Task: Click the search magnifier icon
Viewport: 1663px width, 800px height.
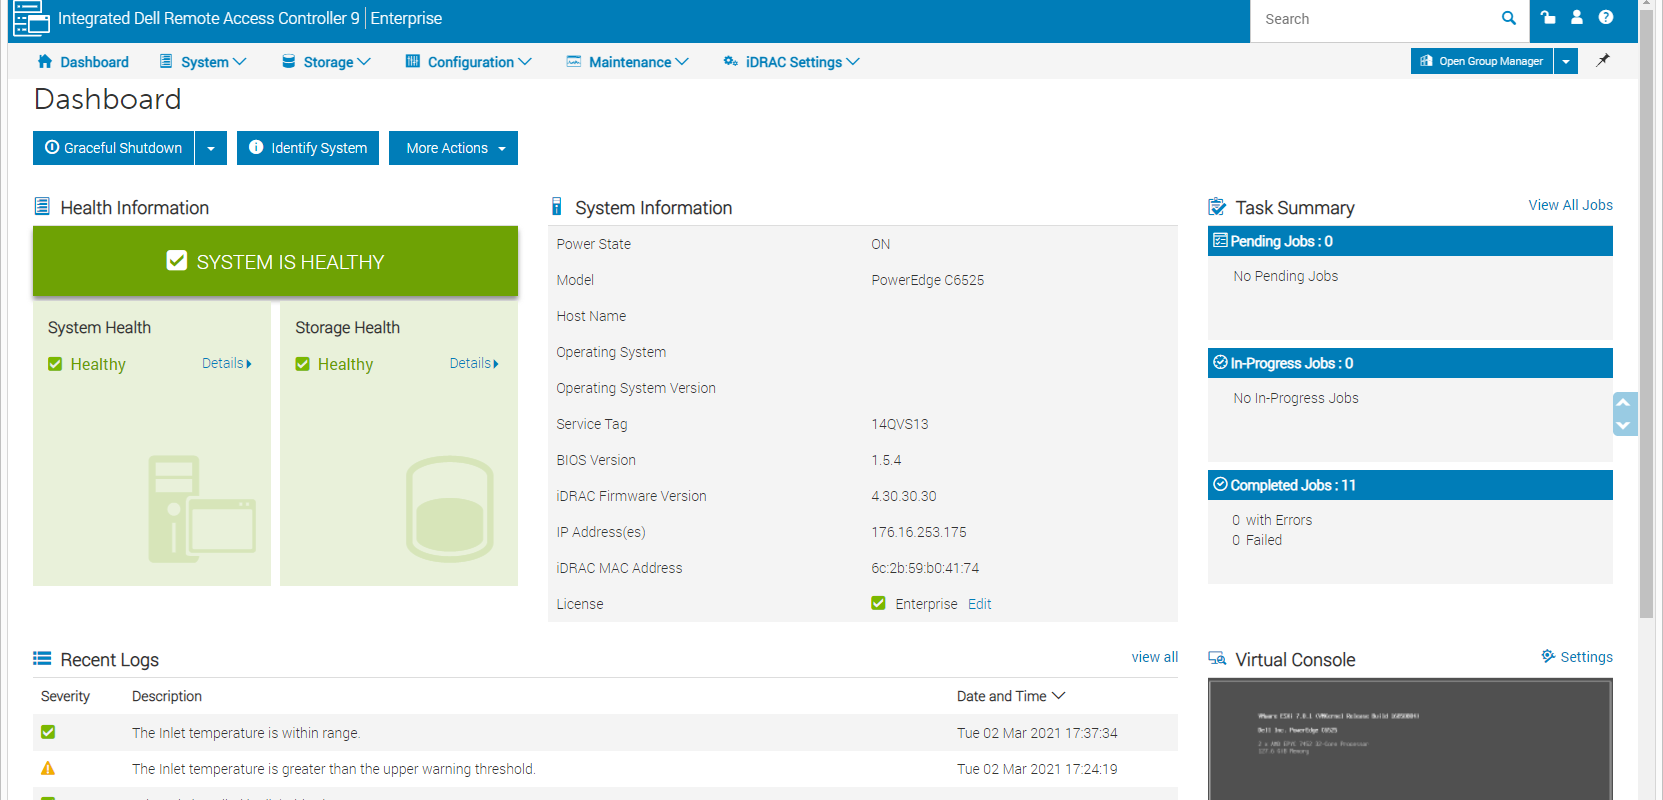Action: [x=1509, y=18]
